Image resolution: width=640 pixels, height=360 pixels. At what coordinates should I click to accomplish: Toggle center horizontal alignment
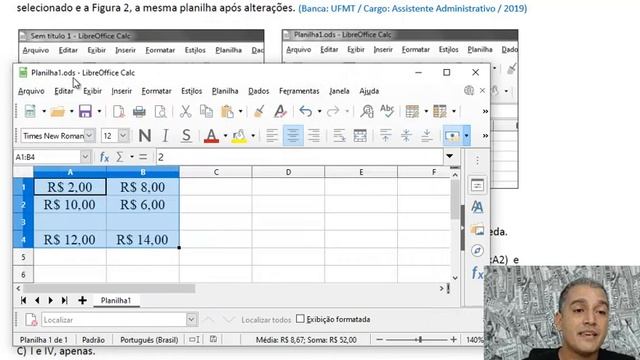[293, 136]
